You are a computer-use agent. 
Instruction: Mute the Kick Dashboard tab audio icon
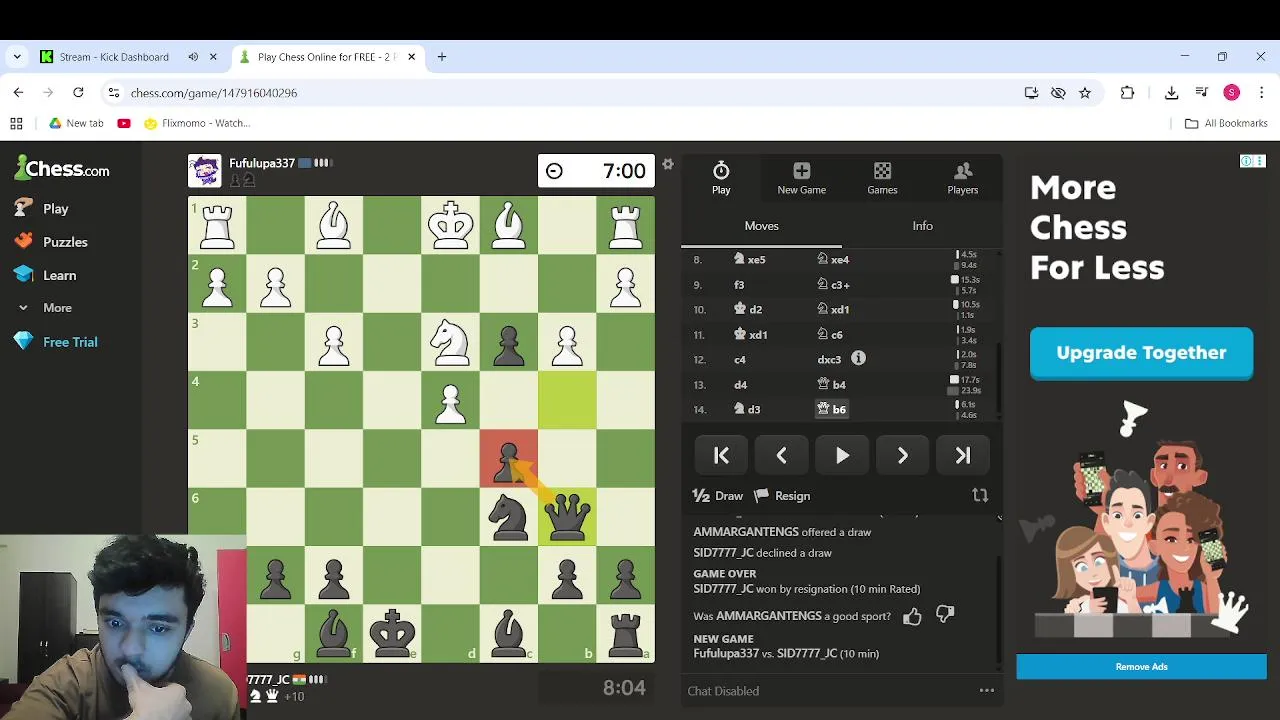point(193,57)
